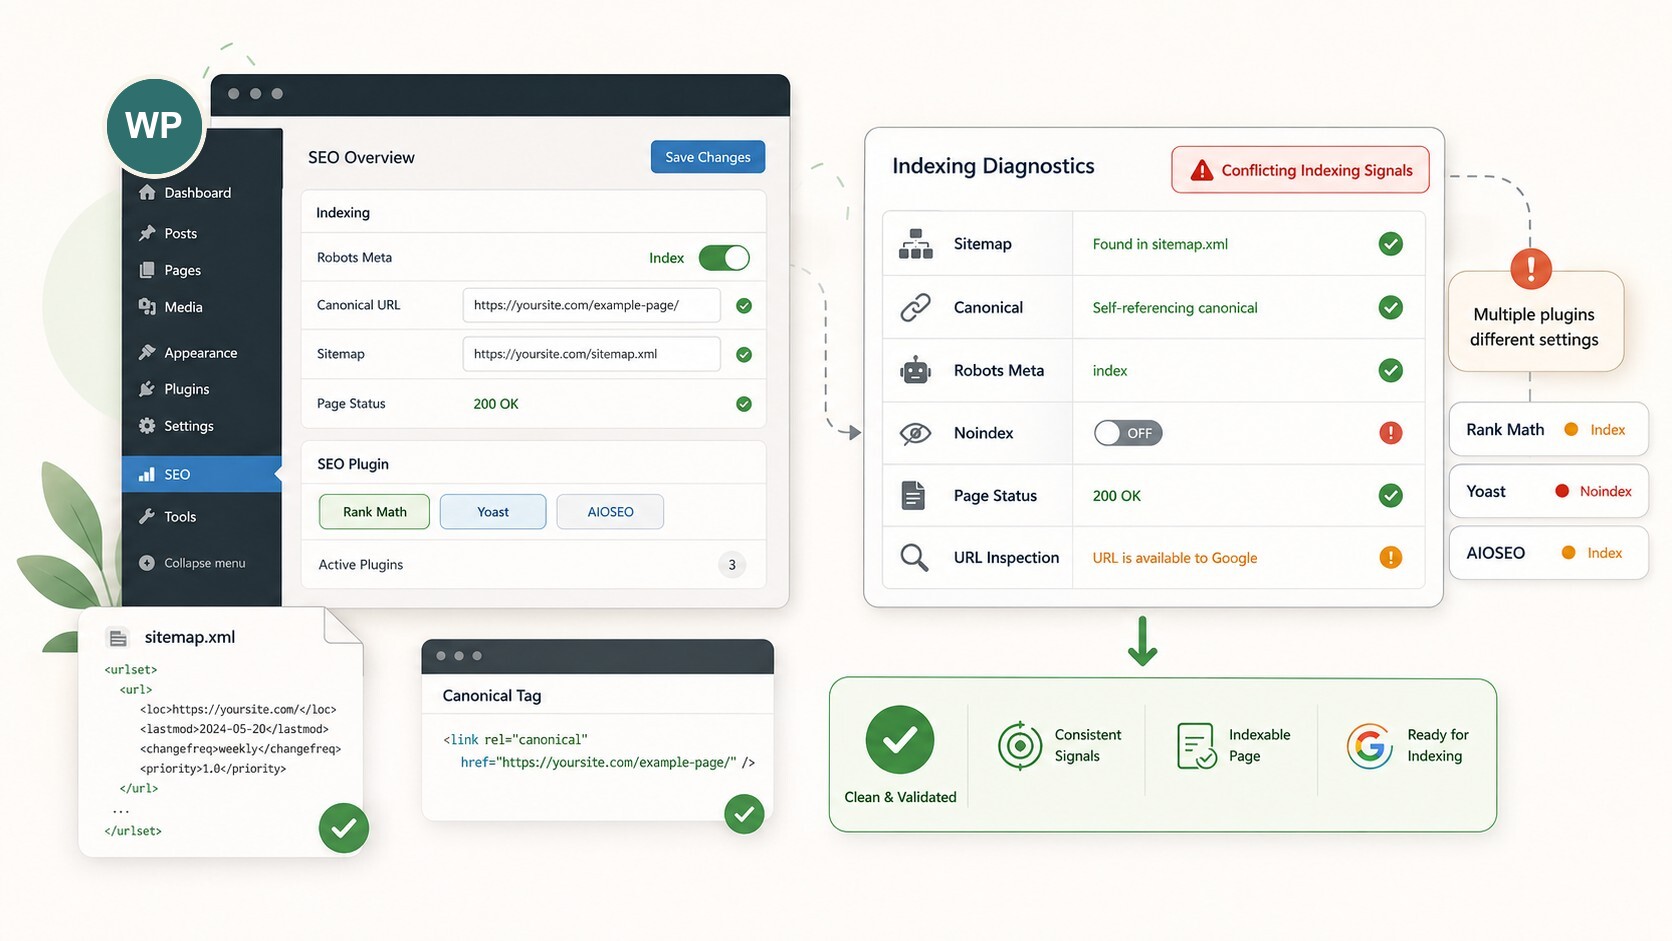Click green checkmark on sitemap.xml card
Screen dimensions: 1672x941
pos(343,828)
